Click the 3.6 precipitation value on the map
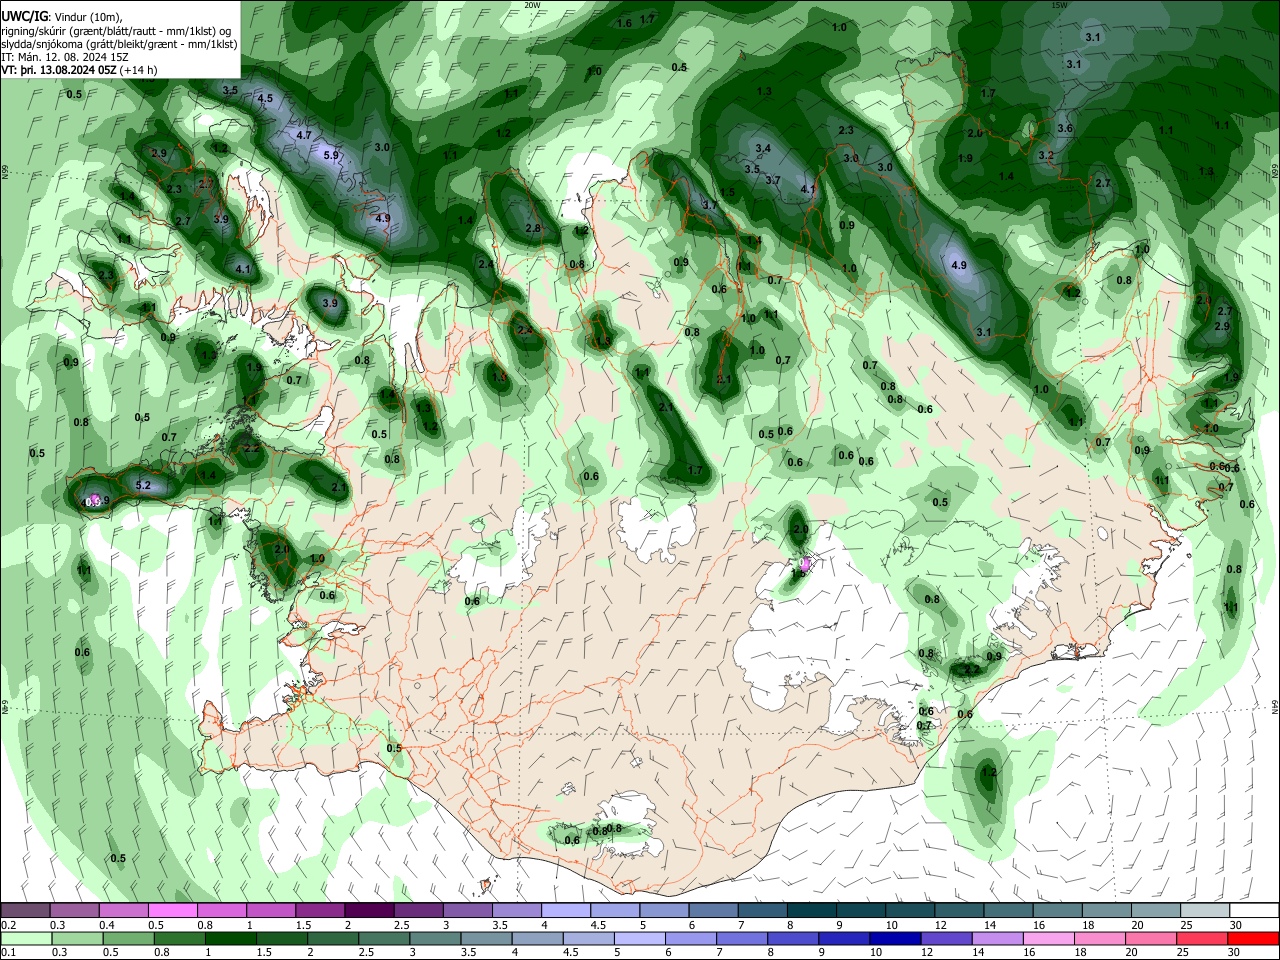The width and height of the screenshot is (1280, 960). click(x=1065, y=129)
